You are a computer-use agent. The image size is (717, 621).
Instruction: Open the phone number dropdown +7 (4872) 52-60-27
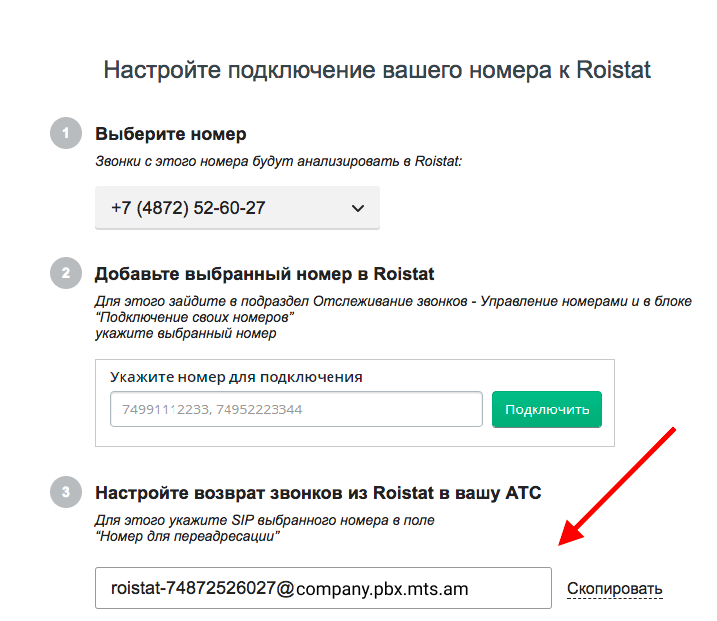pyautogui.click(x=237, y=208)
